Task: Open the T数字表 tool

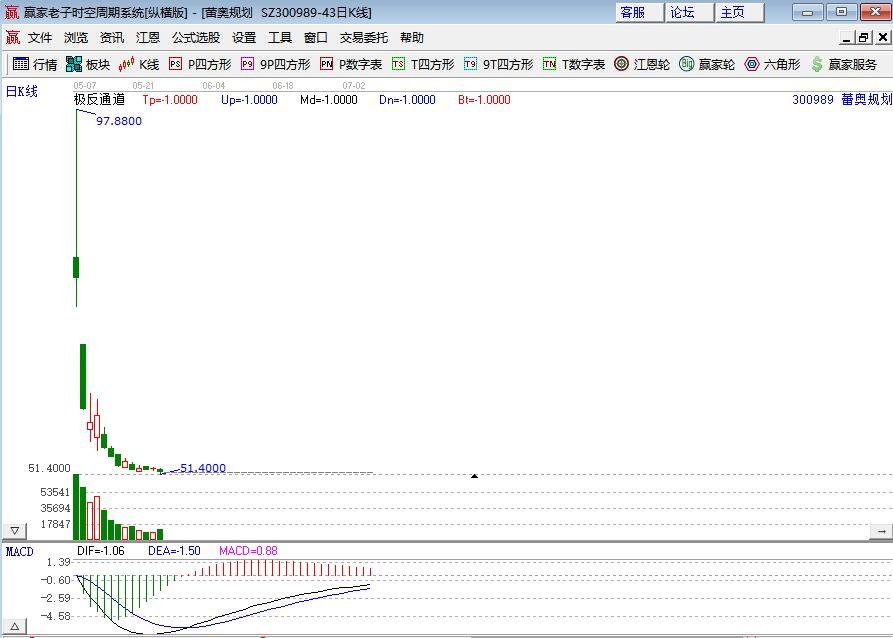Action: [x=574, y=64]
